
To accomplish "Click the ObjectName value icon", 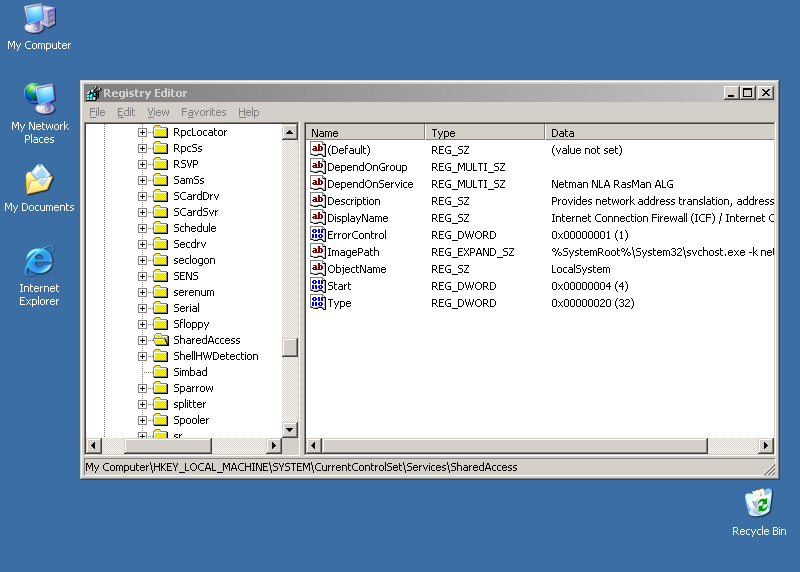I will click(317, 268).
